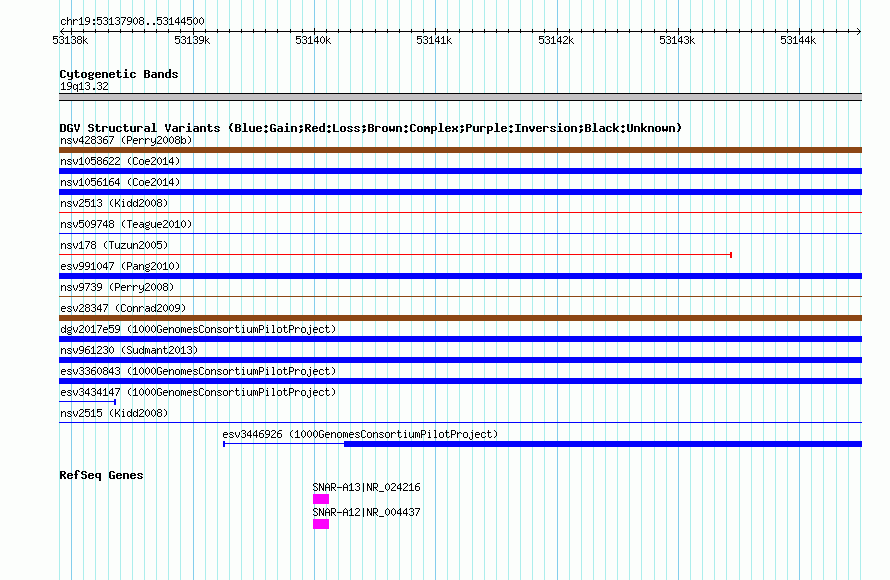Open the esv28347 (Conrad2009) label
Screen dimensions: 890x580
[x=123, y=308]
